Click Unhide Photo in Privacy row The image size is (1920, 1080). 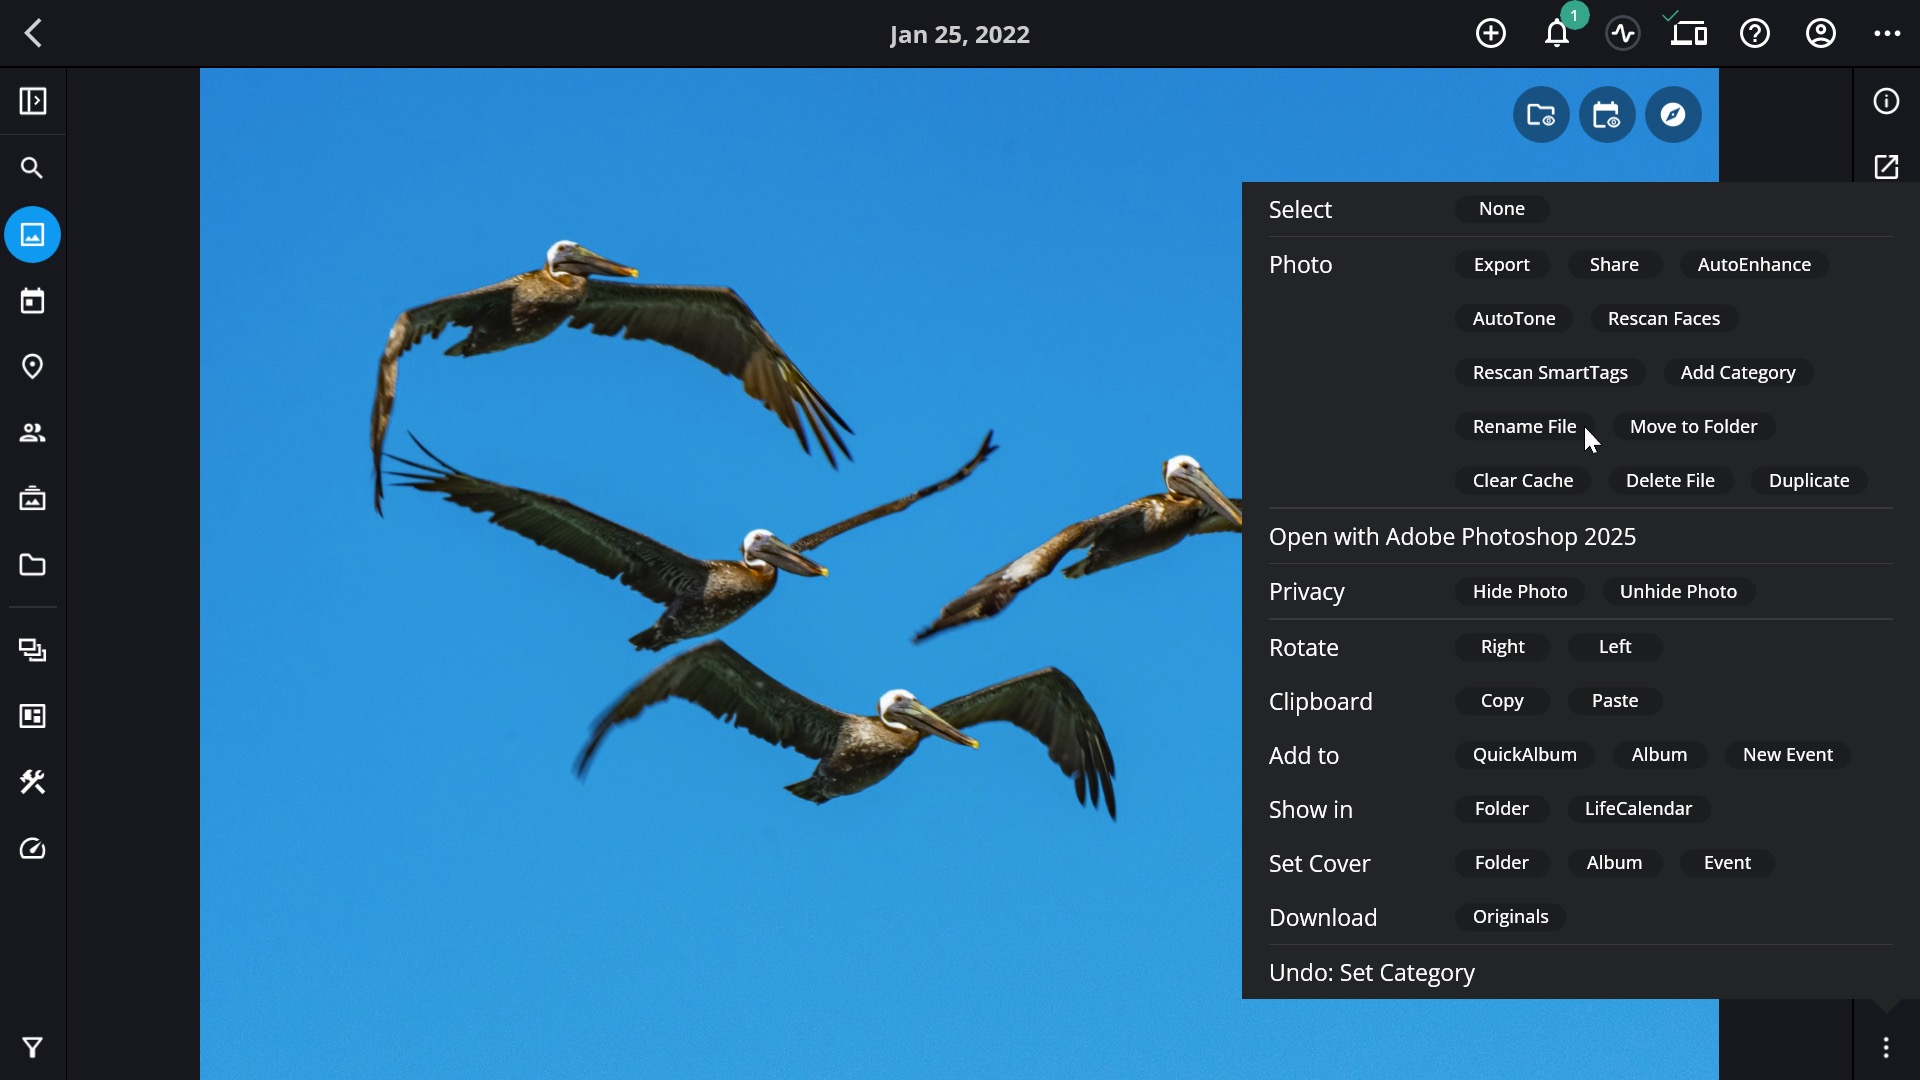click(1678, 592)
